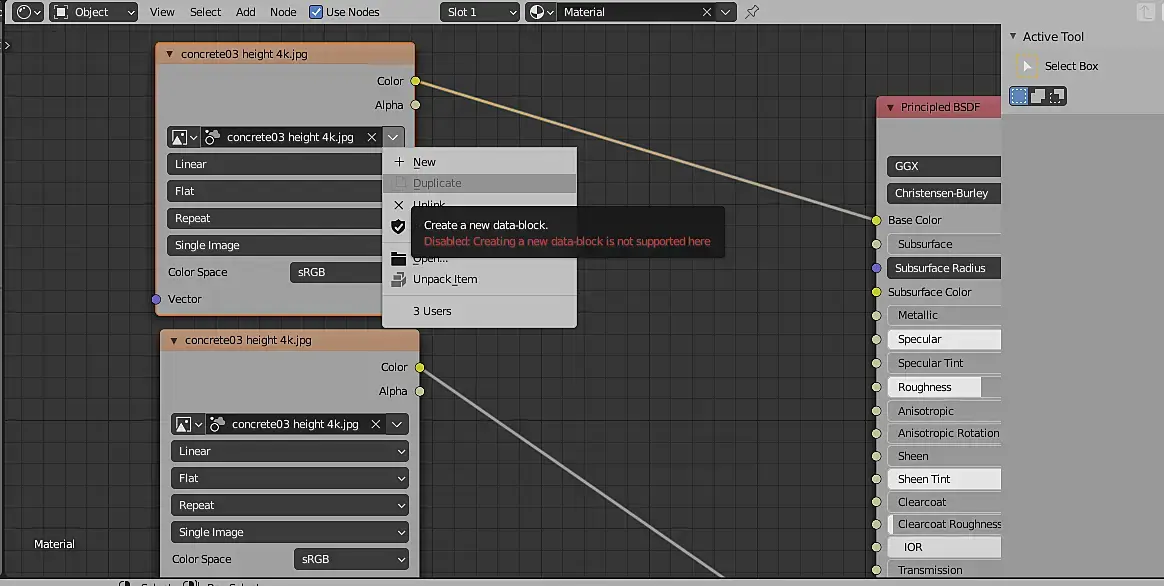Collapse the Active Tool panel
This screenshot has width=1164, height=586.
1013,36
